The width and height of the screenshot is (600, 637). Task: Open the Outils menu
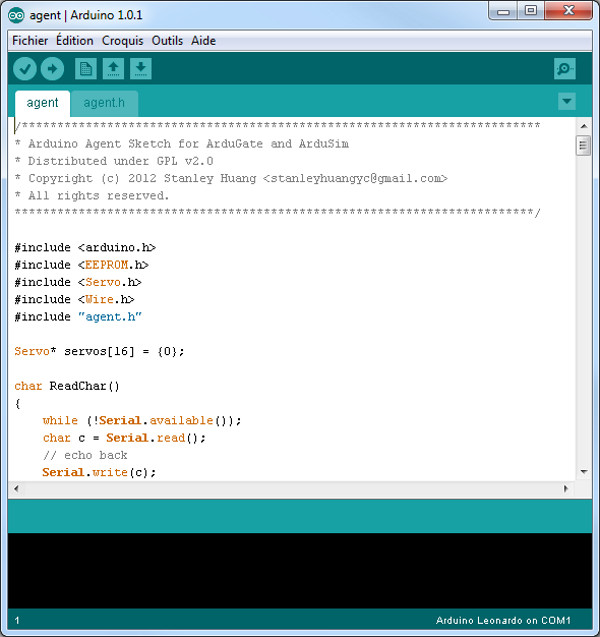pyautogui.click(x=167, y=41)
